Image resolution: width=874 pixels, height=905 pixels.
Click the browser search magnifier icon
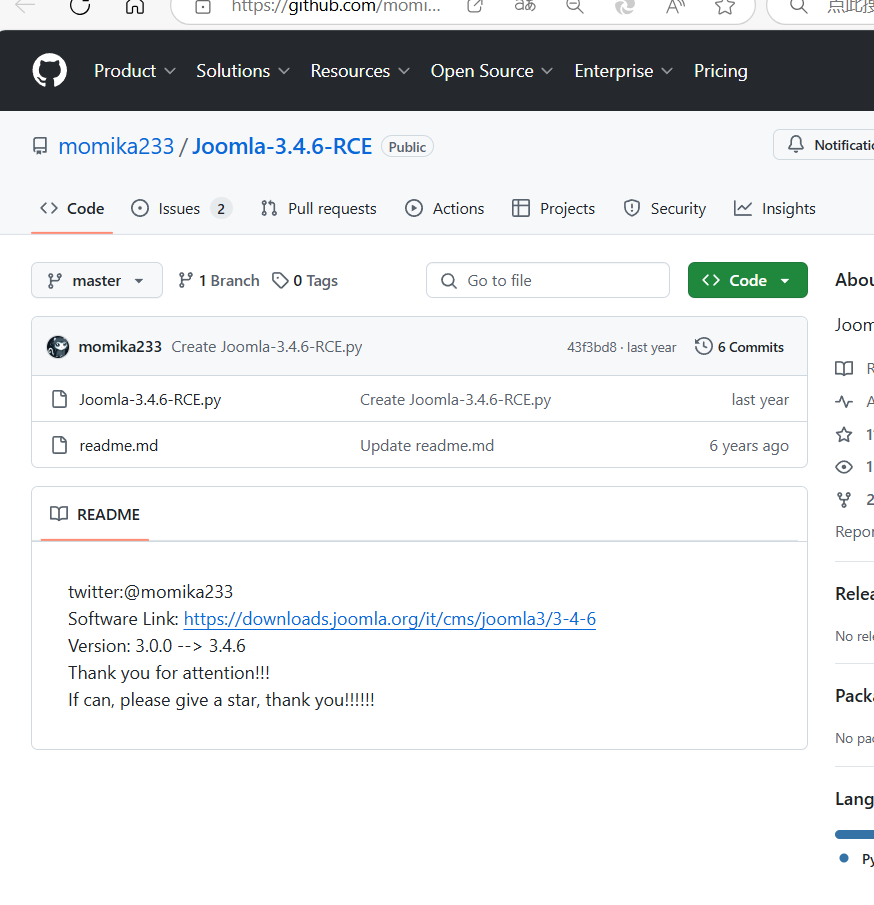[799, 6]
